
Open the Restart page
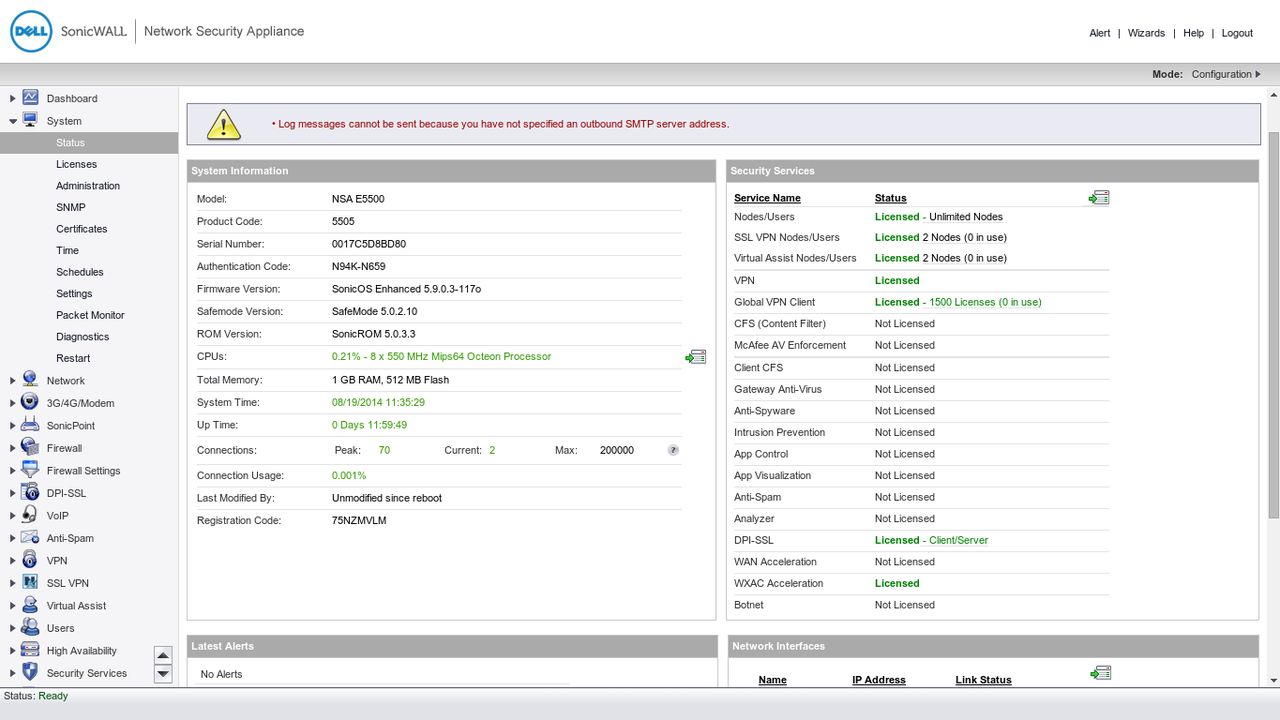(73, 358)
